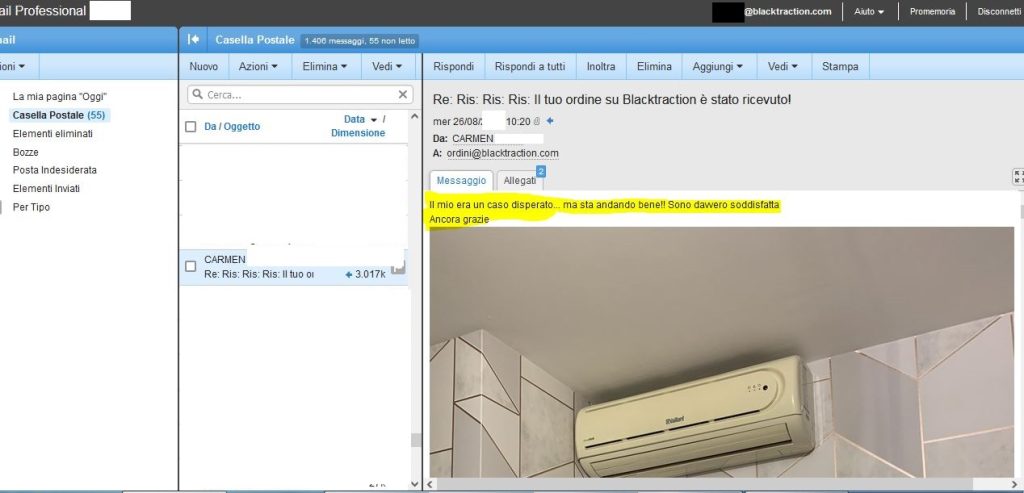Open the Azioni dropdown menu
Screen dimensions: 1024x493
(259, 67)
